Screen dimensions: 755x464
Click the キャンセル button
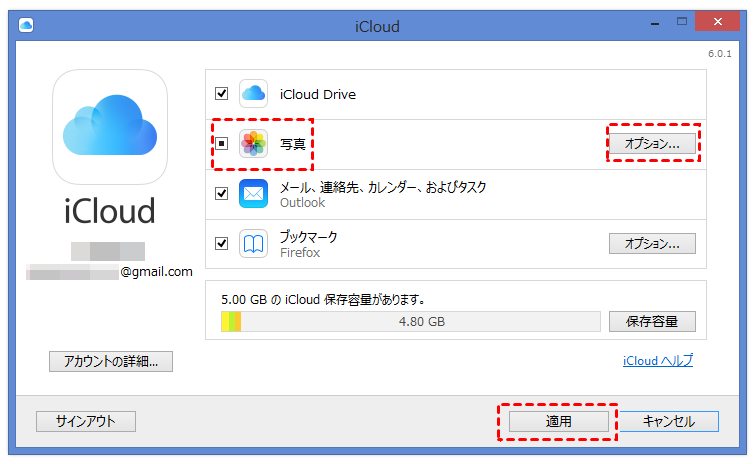(x=668, y=422)
